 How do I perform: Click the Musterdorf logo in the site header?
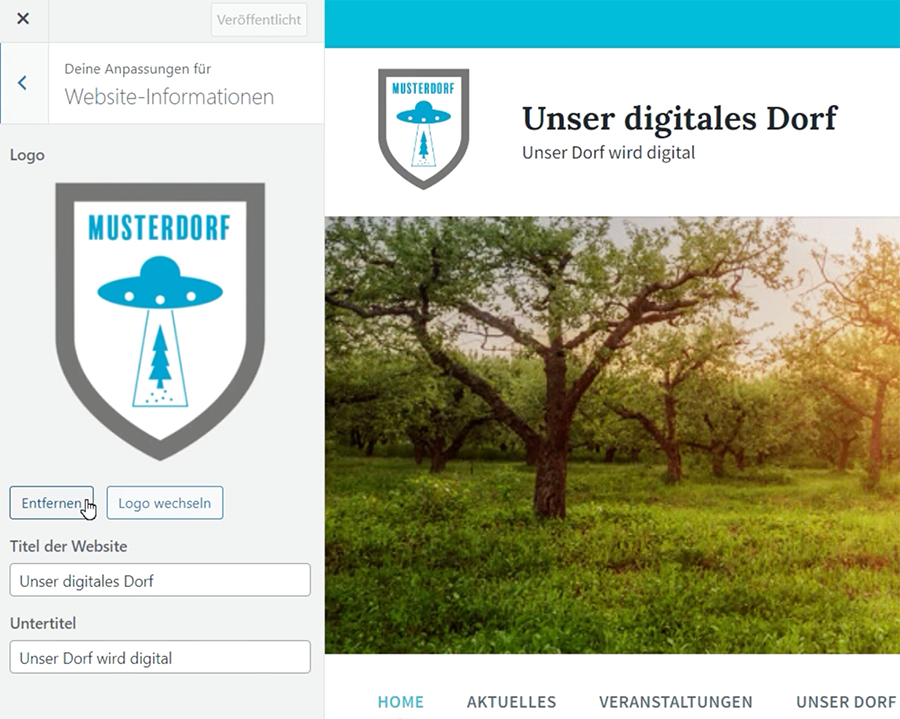[423, 128]
